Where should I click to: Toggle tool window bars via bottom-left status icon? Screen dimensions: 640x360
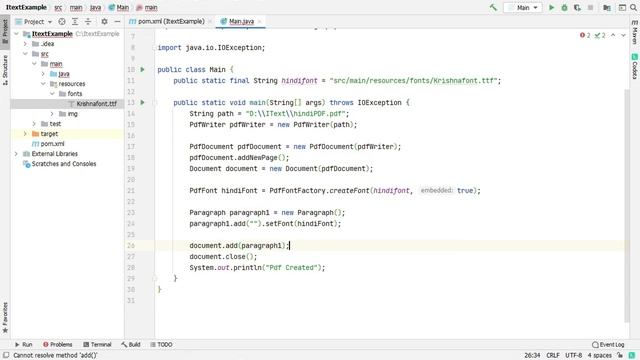[6, 356]
